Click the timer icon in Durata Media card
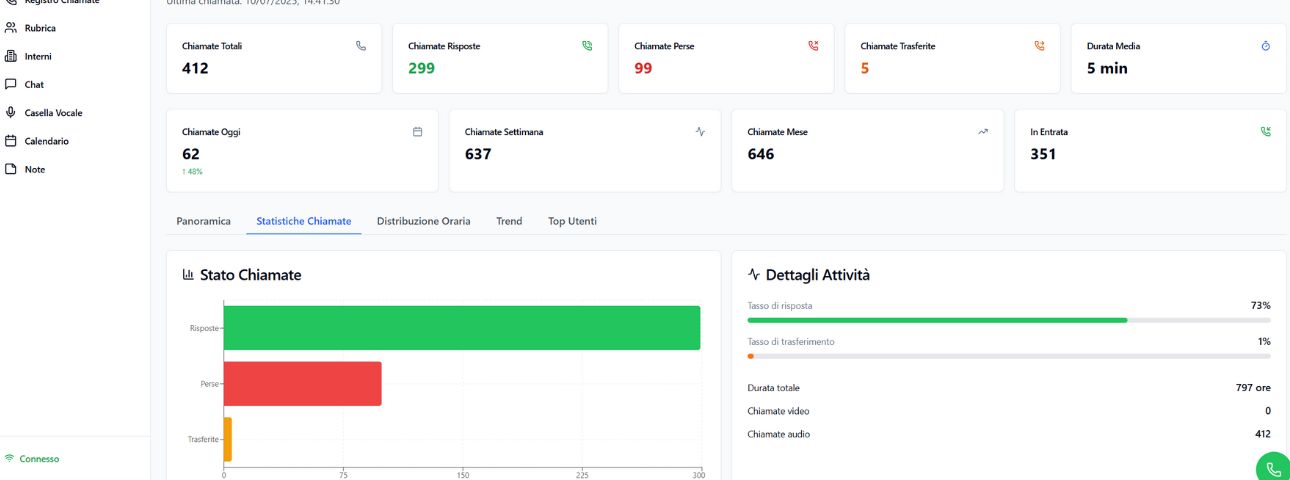The image size is (1290, 480). coord(1266,46)
